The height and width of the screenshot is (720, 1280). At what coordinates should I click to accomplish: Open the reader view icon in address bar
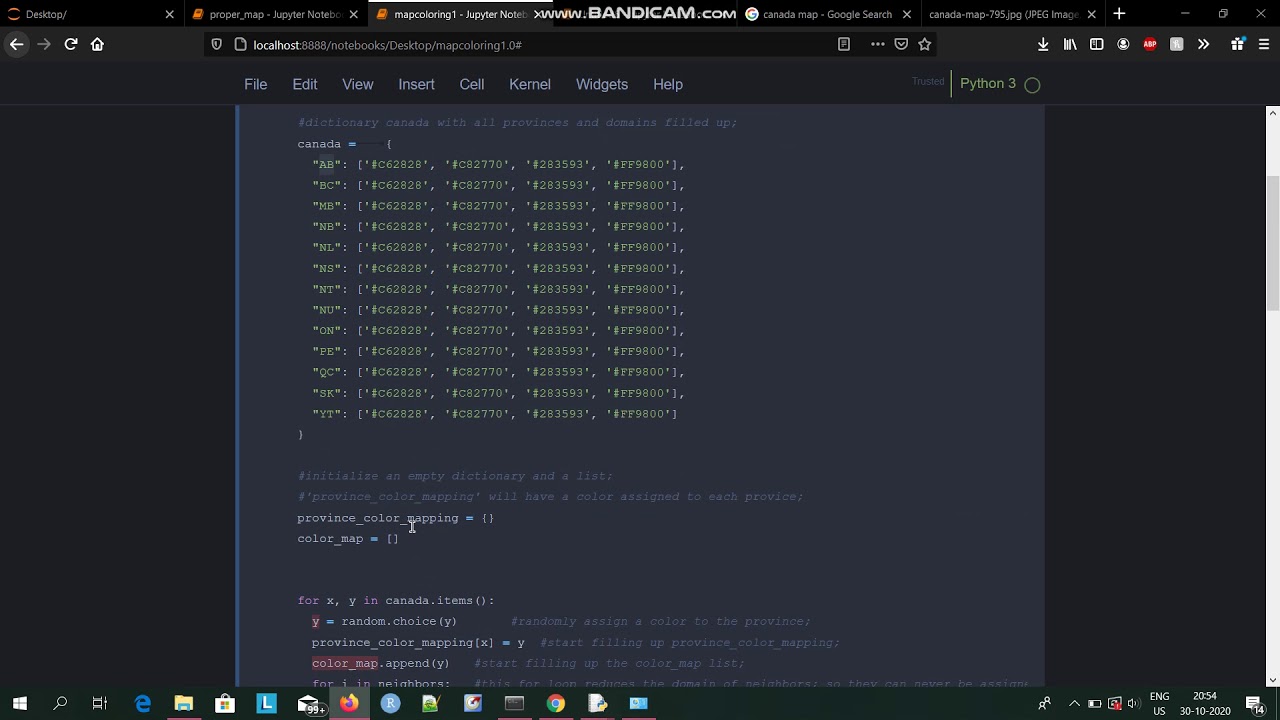[844, 44]
